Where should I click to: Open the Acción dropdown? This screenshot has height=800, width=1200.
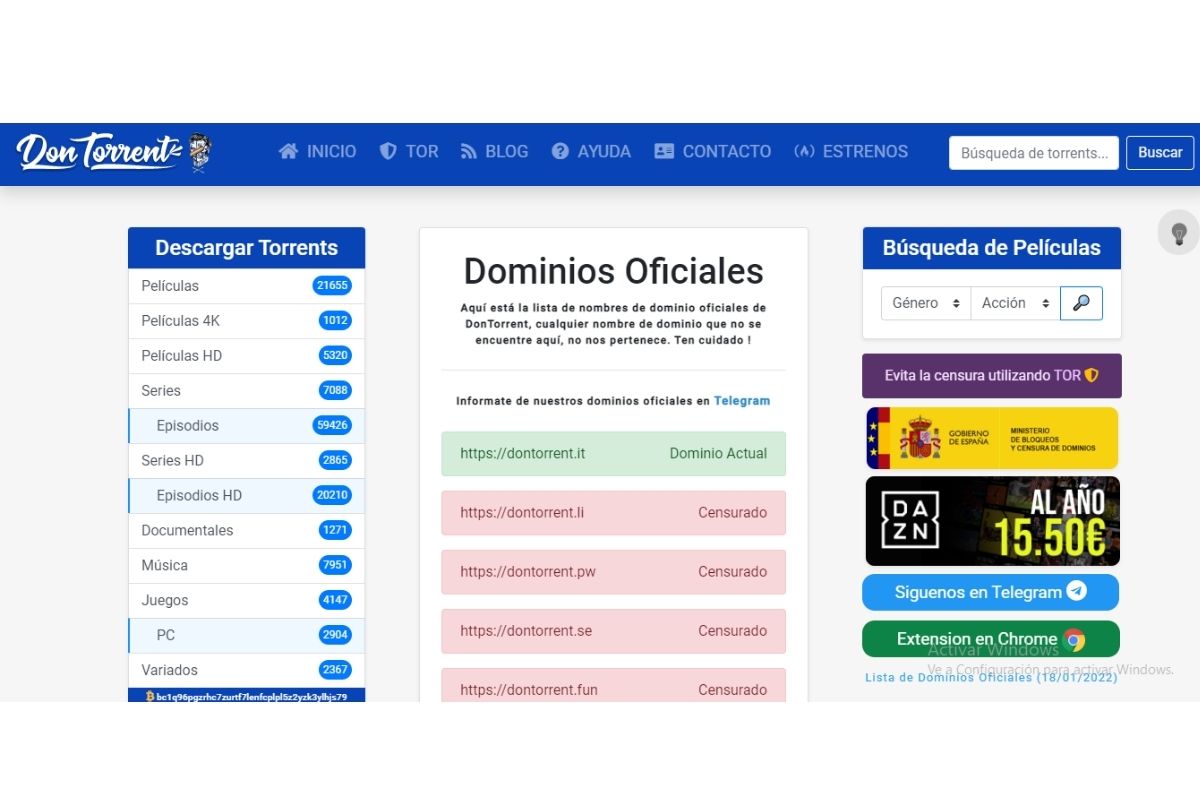(1015, 303)
